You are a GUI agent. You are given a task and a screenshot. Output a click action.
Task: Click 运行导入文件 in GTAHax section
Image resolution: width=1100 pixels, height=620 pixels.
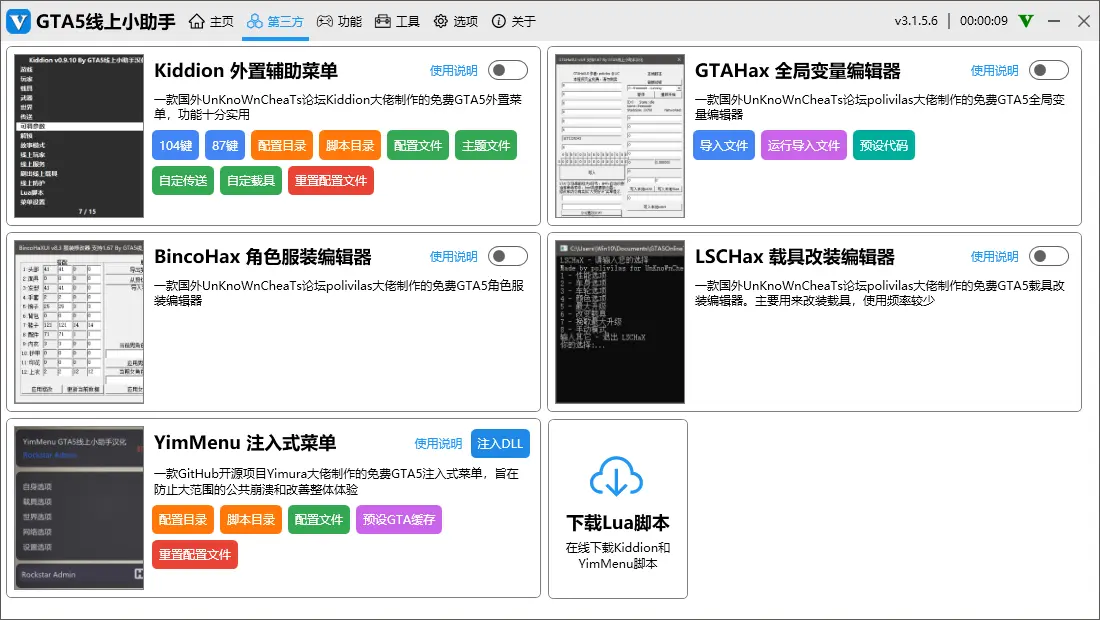[x=803, y=145]
